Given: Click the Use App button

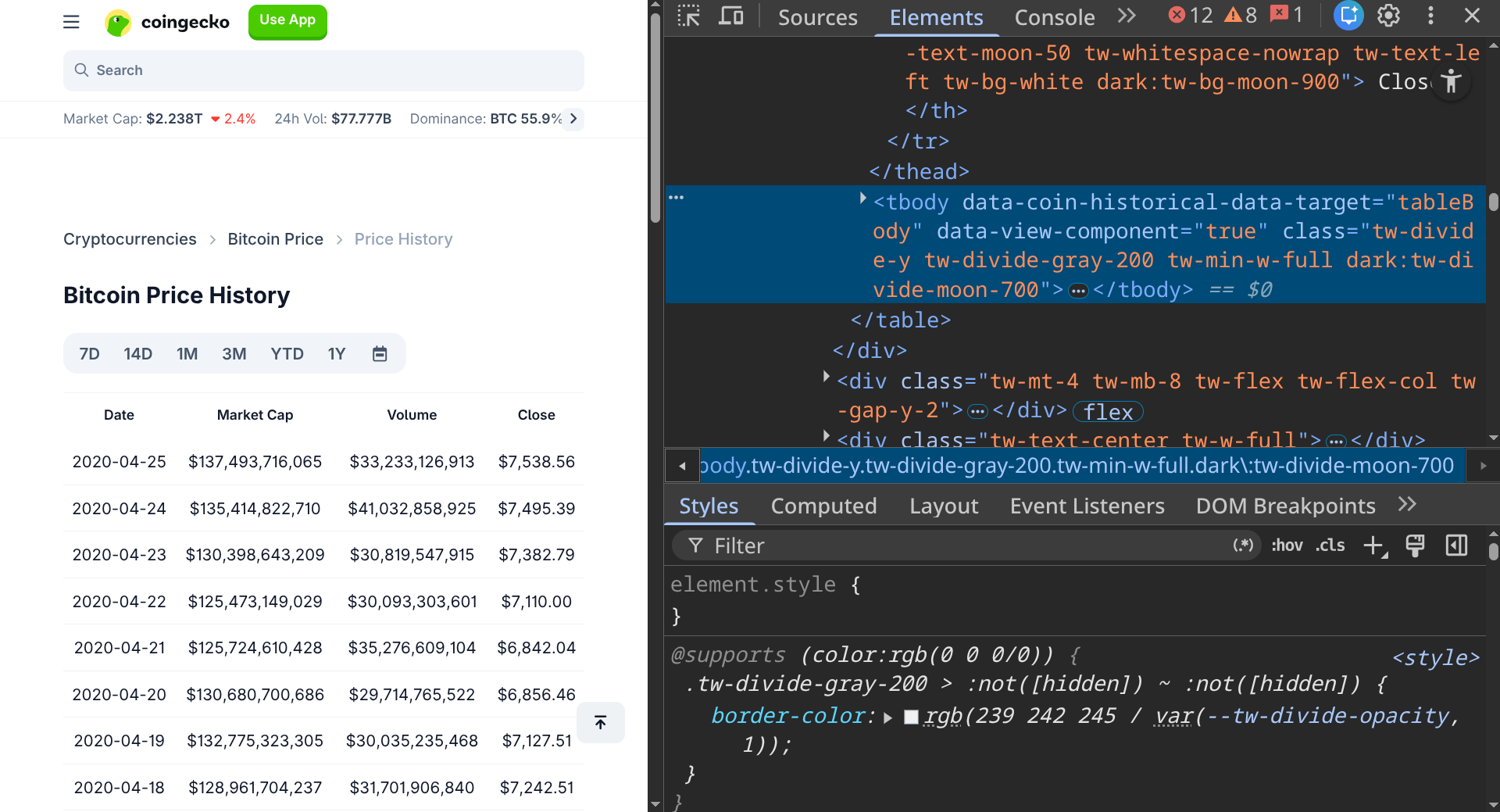Looking at the screenshot, I should click(287, 21).
